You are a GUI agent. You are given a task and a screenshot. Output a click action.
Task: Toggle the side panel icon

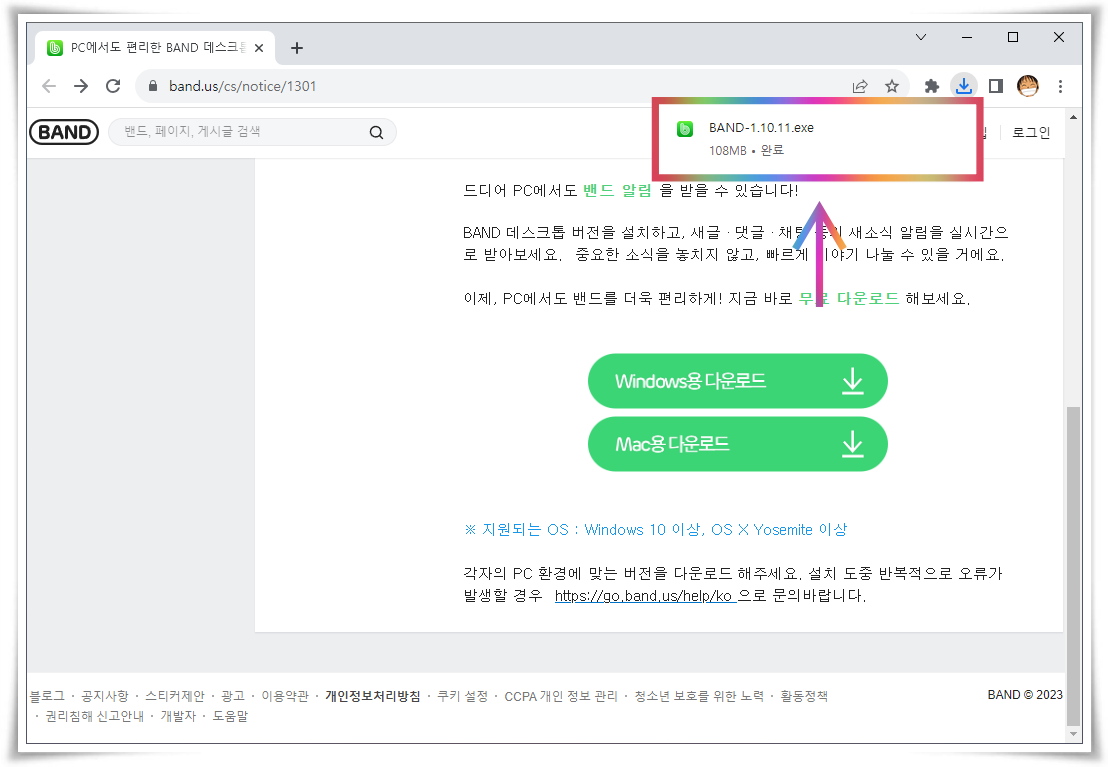(996, 86)
